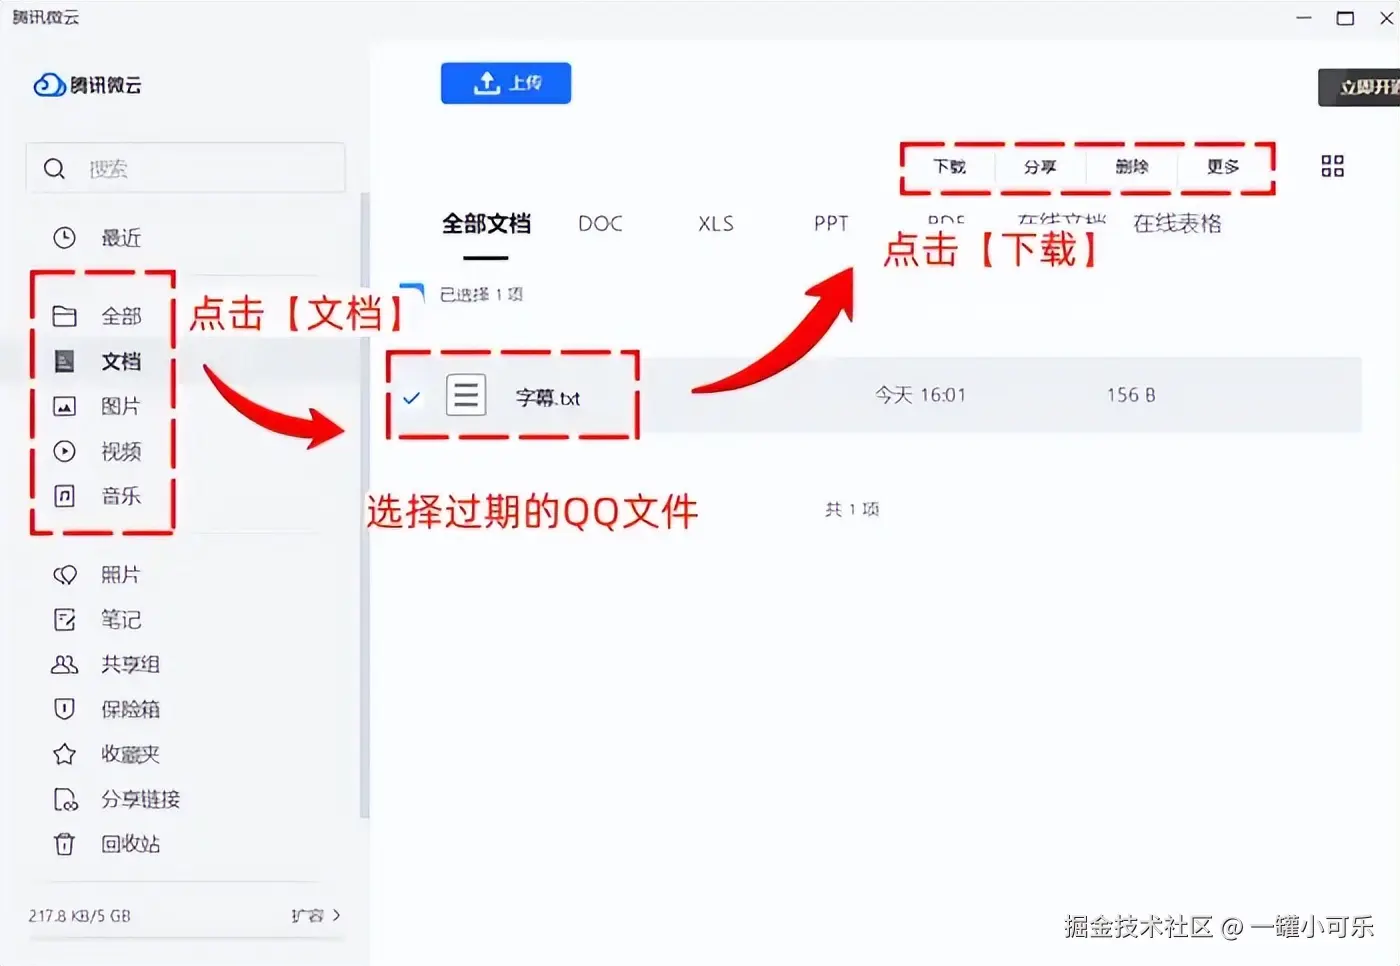Viewport: 1400px width, 966px height.
Task: Click the 删除 delete button
Action: click(x=1132, y=166)
